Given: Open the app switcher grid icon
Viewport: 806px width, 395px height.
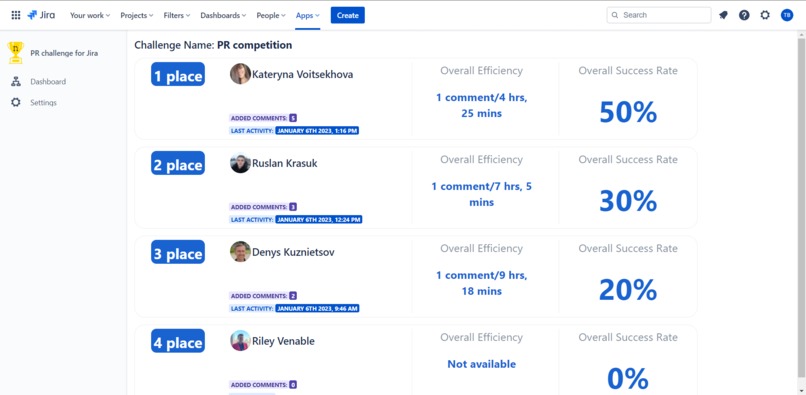Looking at the screenshot, I should [x=16, y=15].
